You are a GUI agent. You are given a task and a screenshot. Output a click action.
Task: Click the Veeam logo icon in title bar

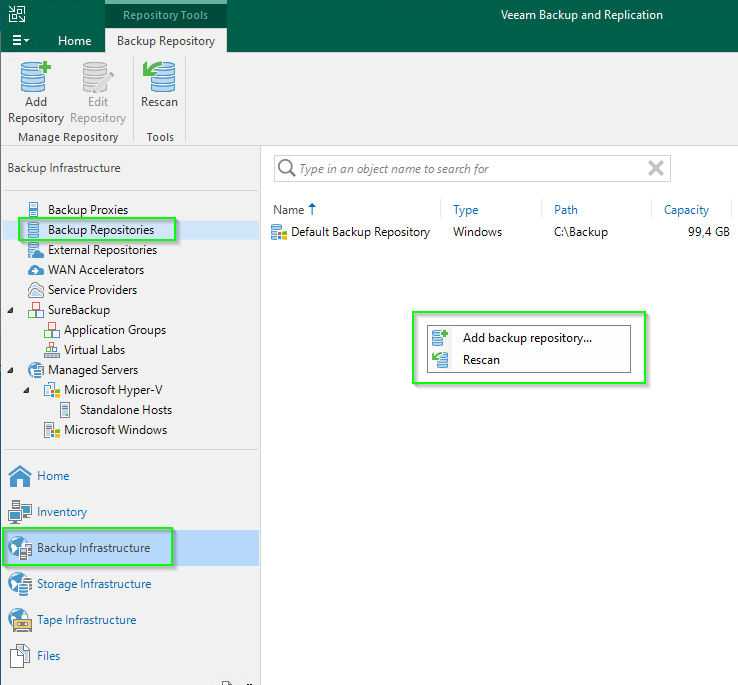pos(17,14)
